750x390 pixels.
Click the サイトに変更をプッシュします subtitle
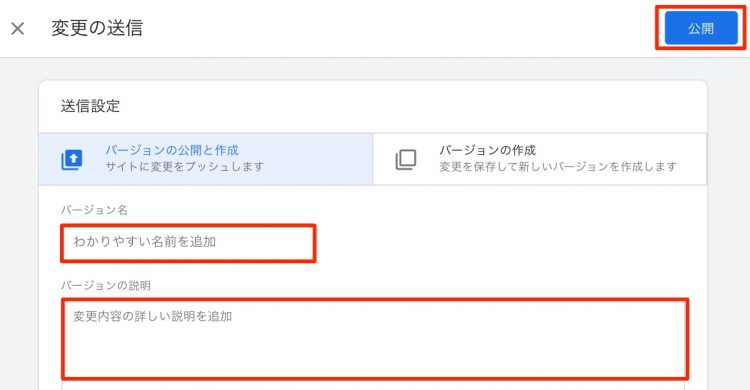(185, 167)
